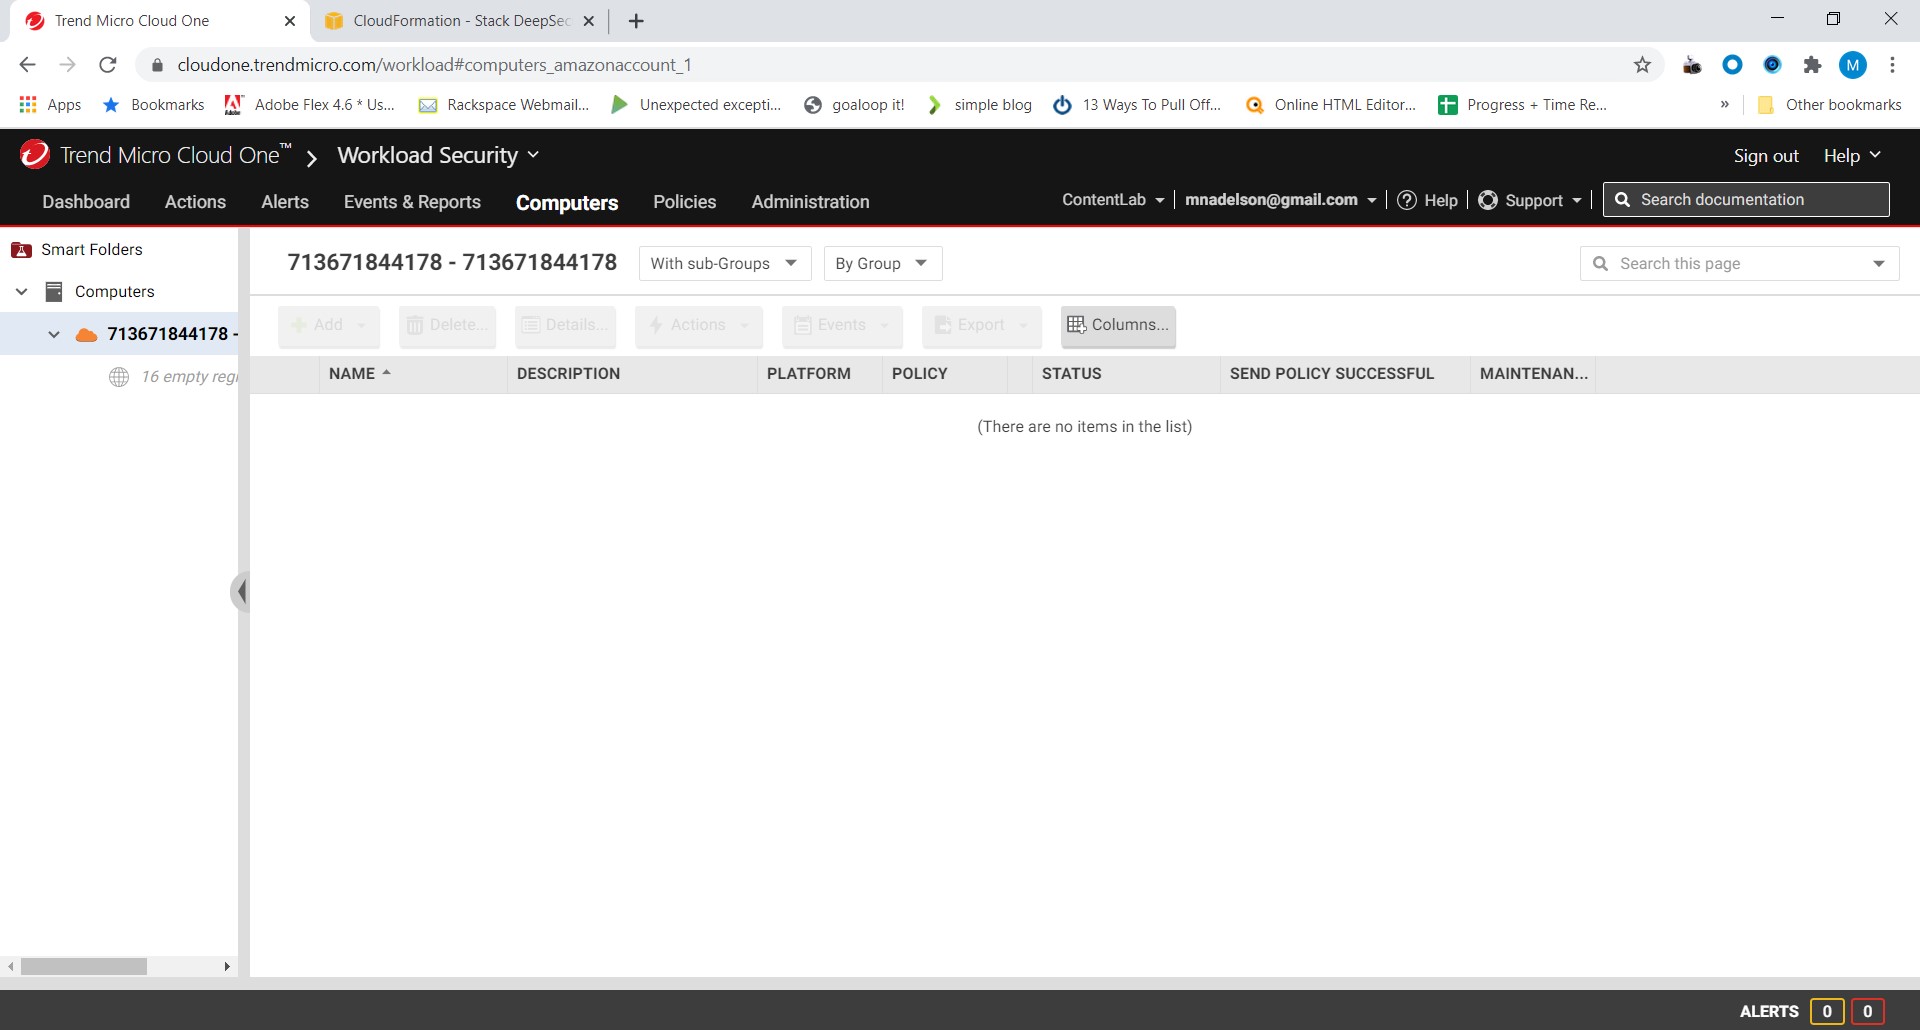Select the Computers tree node

[x=114, y=292]
